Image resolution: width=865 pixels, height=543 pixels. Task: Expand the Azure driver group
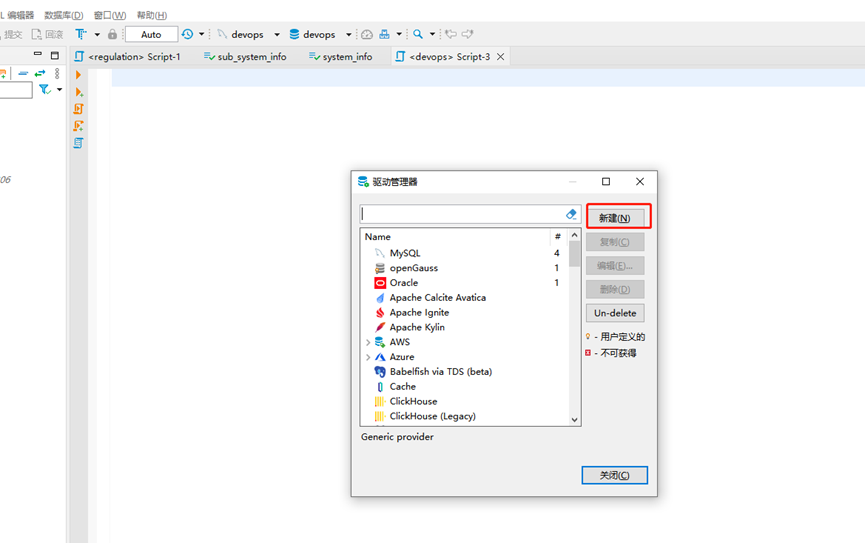pyautogui.click(x=368, y=357)
